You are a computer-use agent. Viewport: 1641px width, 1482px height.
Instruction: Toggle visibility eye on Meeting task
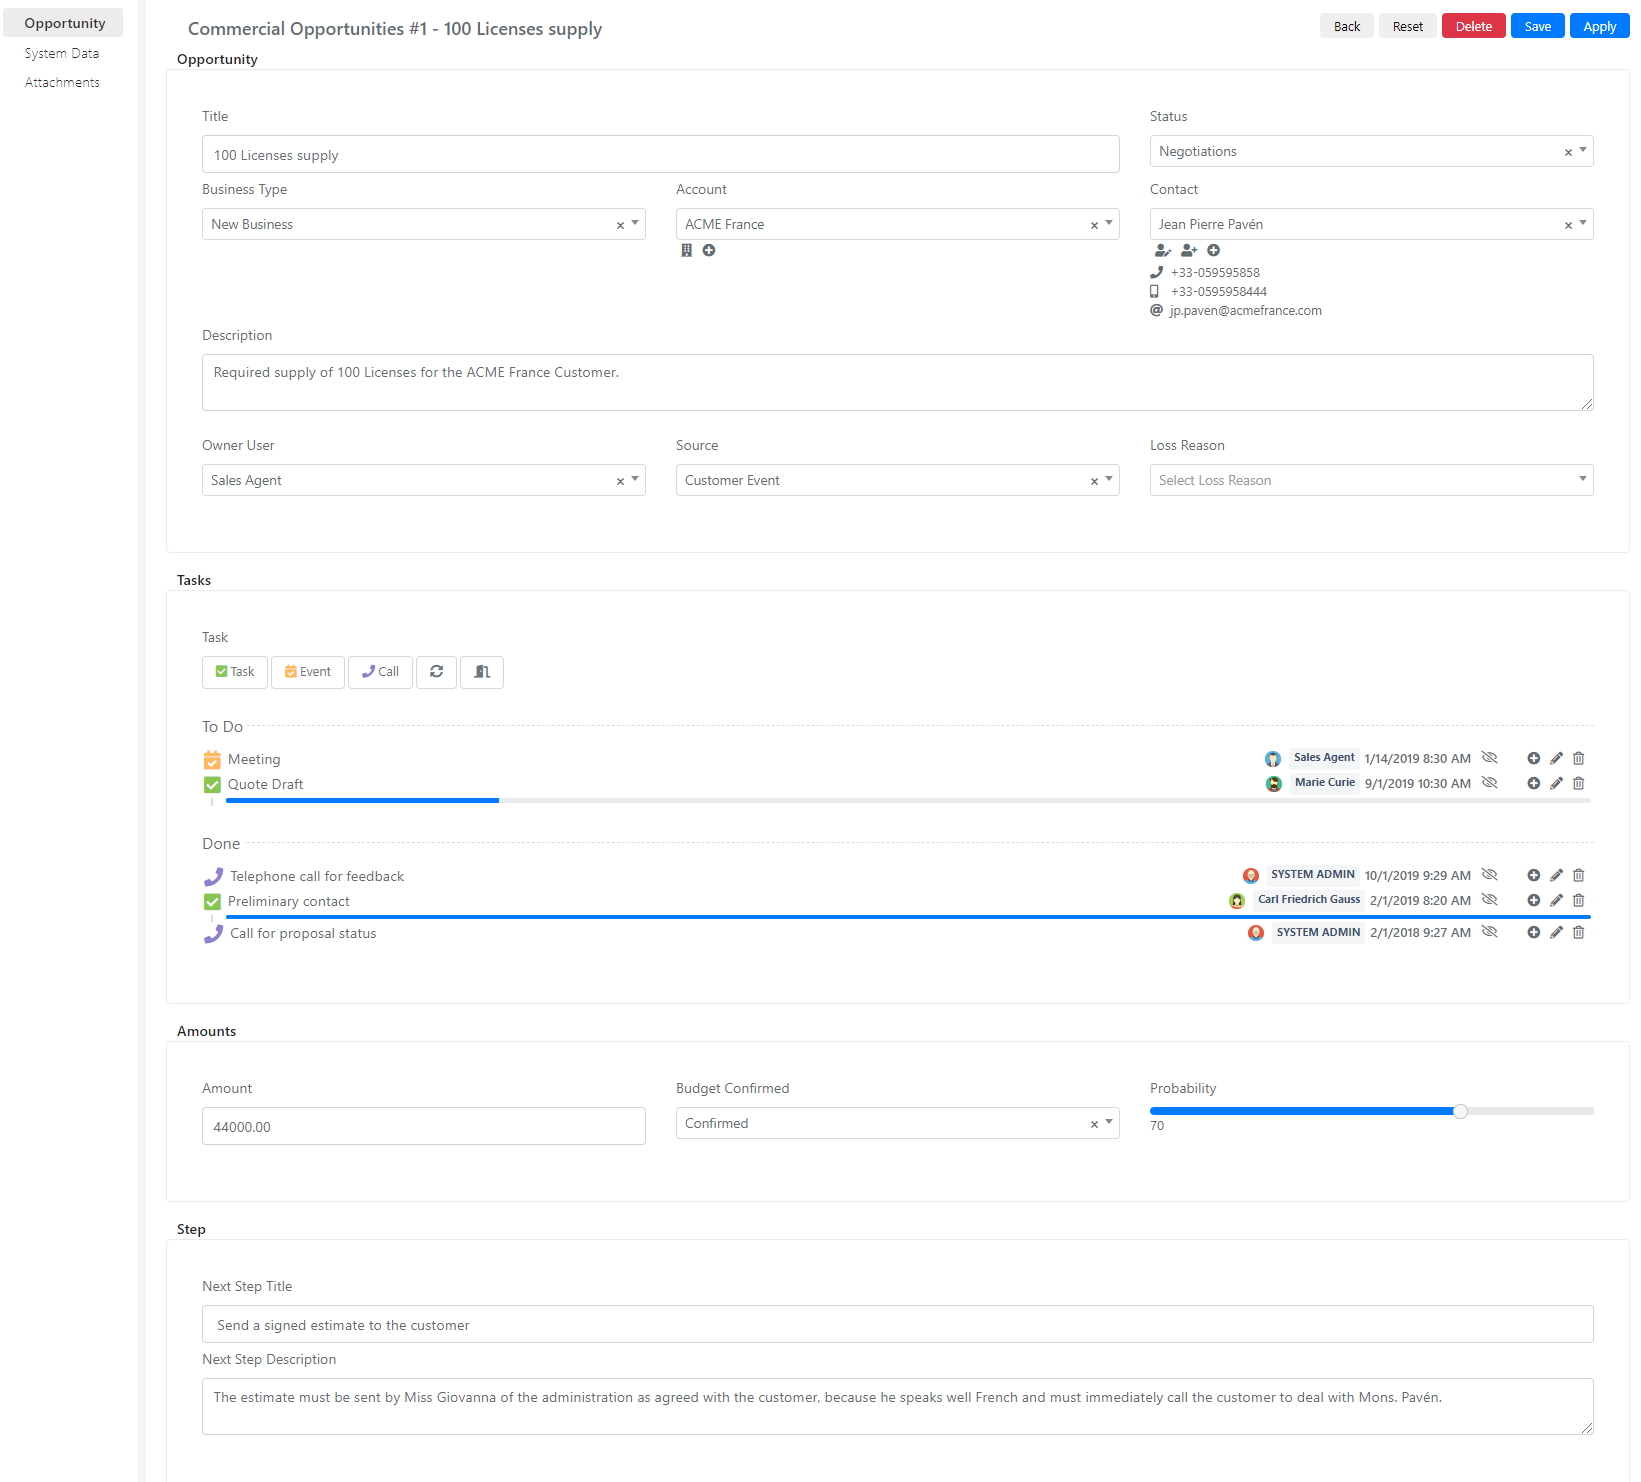[x=1490, y=758]
